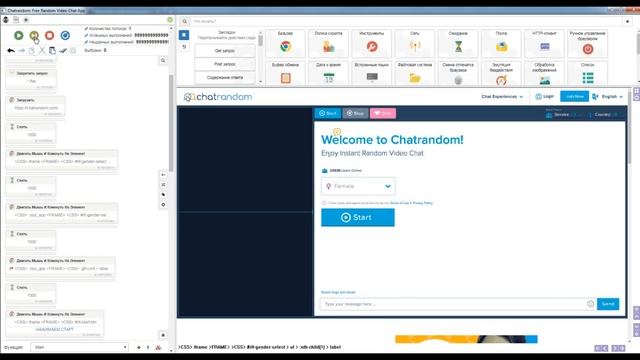Click the script panel vertical scrollbar
Screen dimensions: 640x360
tap(171, 122)
